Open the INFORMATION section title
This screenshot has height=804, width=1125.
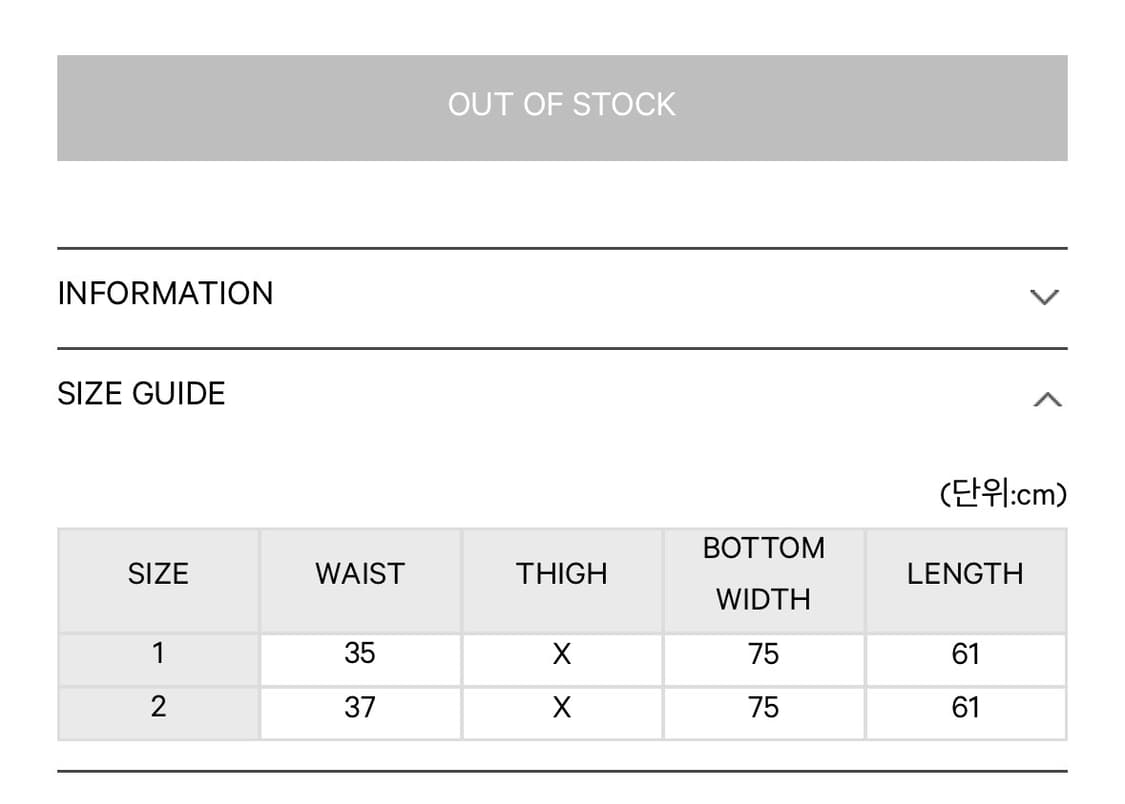(x=165, y=294)
